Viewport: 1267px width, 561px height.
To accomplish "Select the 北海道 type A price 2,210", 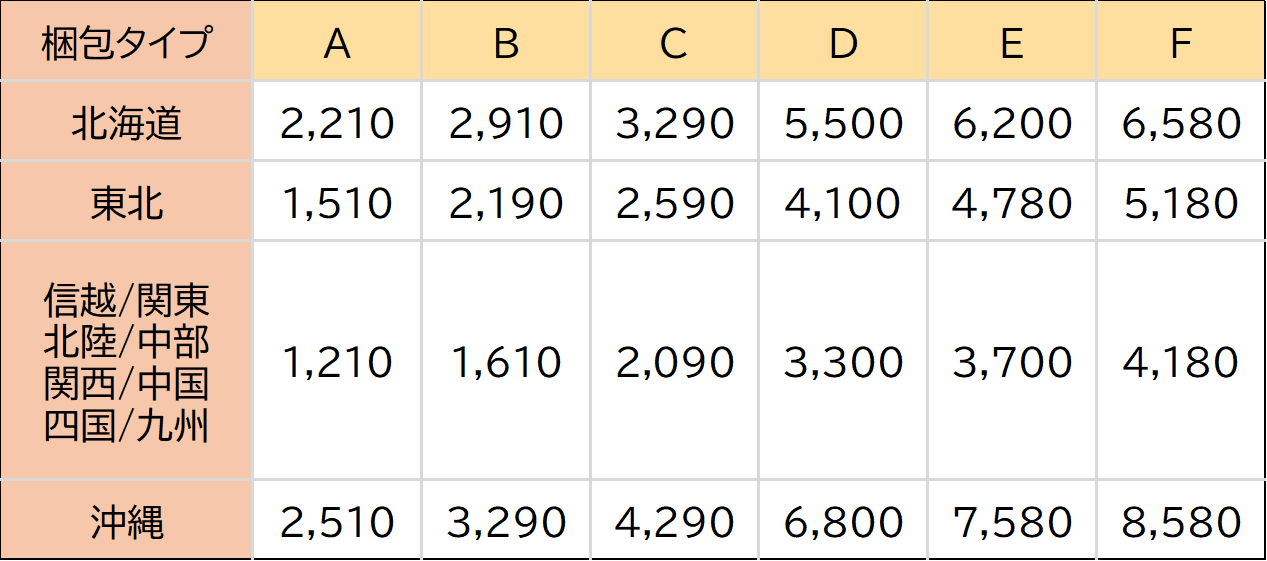I will click(x=337, y=124).
